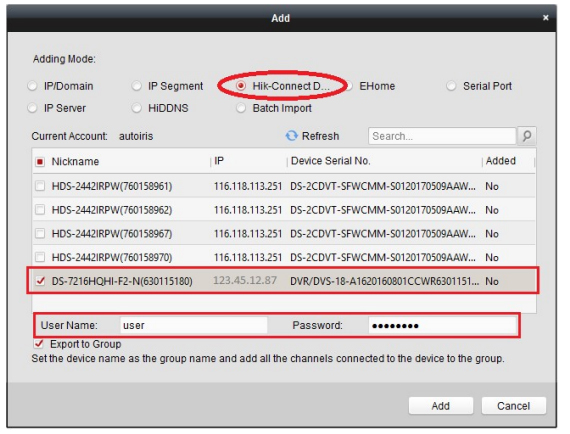Toggle the Export to Group checkbox
Screen dimensions: 570x434
coord(39,344)
